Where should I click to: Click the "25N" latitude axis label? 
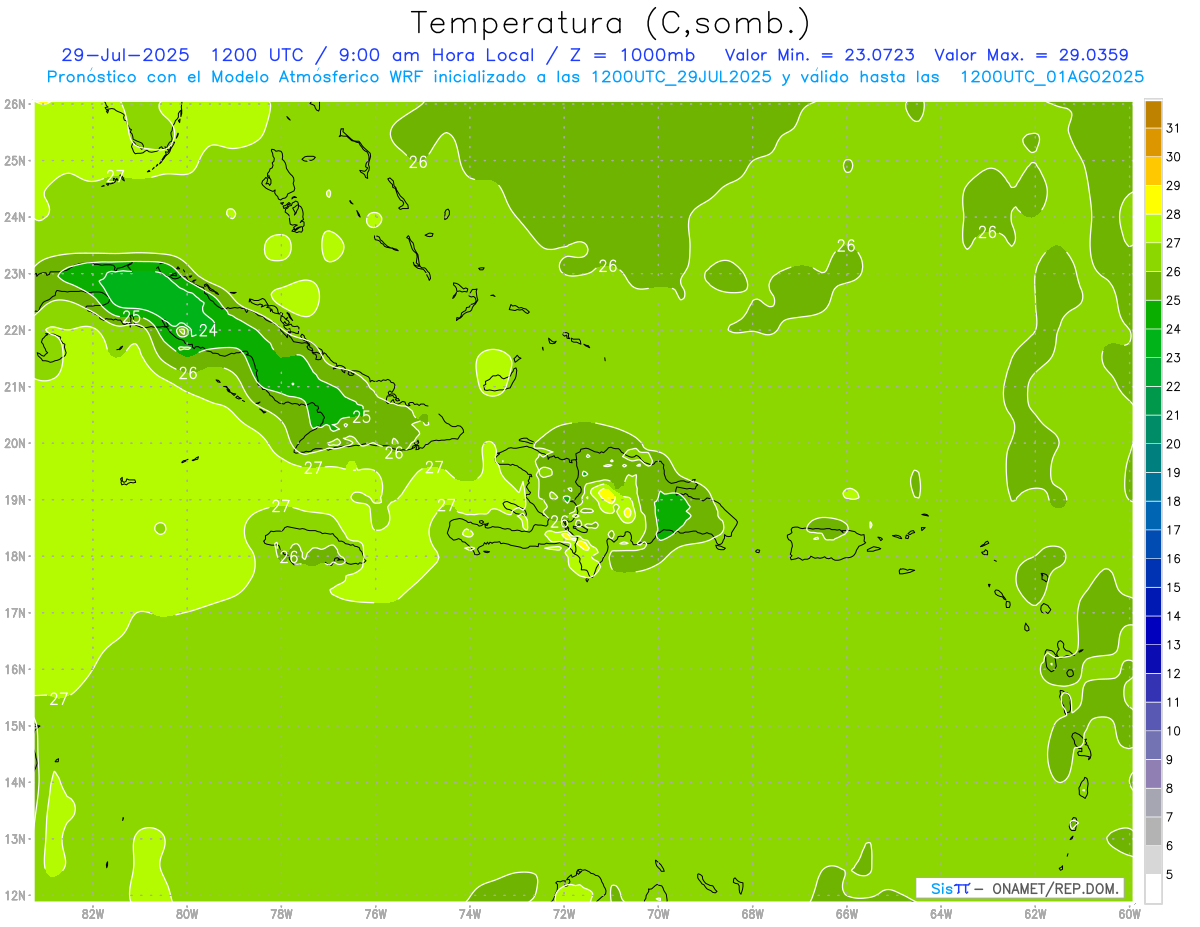point(14,161)
